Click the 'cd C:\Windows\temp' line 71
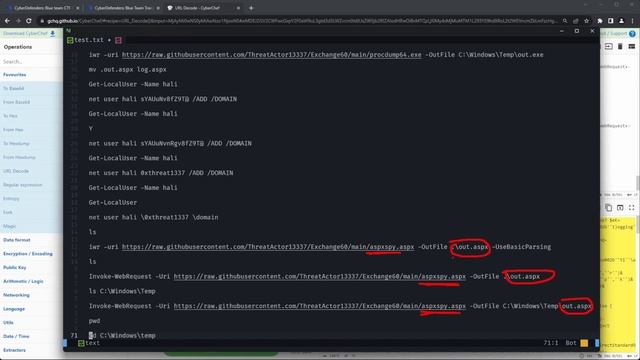 pos(122,336)
